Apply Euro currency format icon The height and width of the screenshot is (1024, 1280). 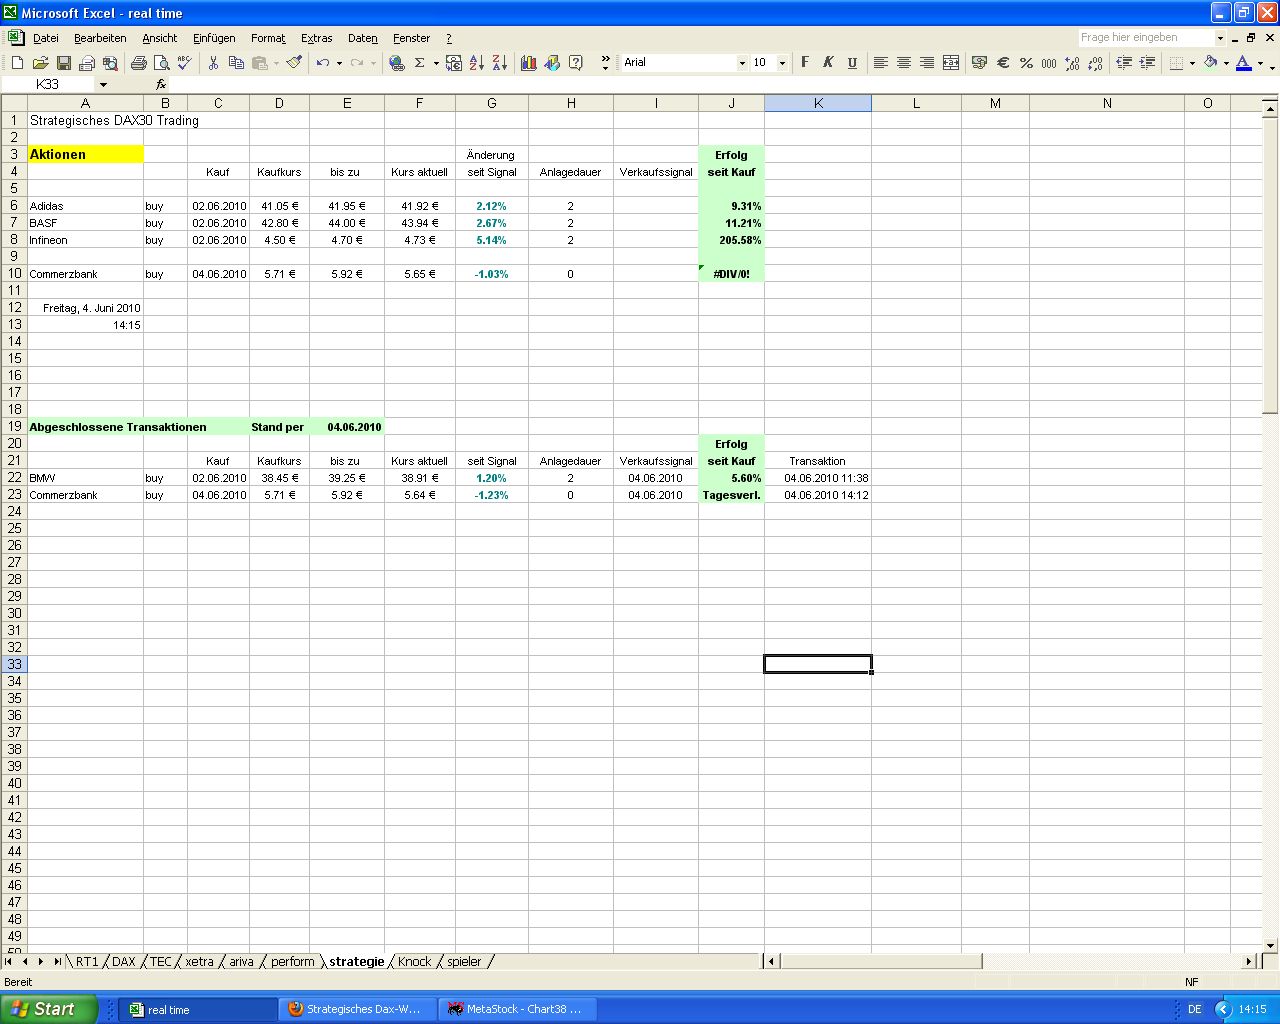1002,62
